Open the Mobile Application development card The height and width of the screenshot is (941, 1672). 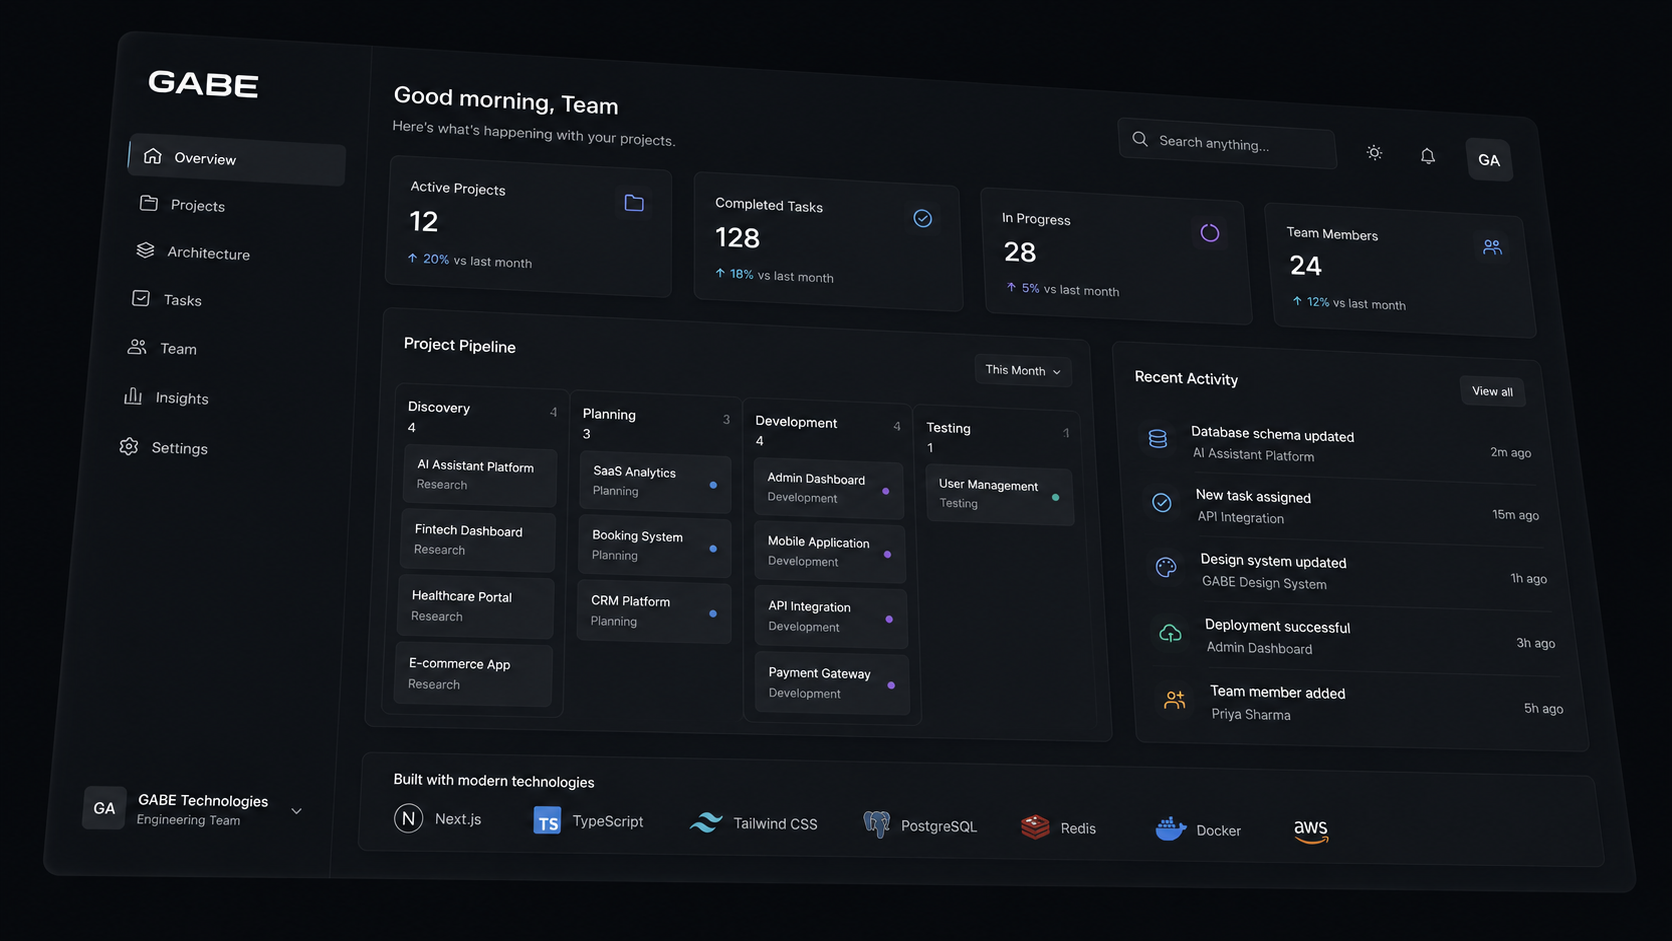pos(829,552)
